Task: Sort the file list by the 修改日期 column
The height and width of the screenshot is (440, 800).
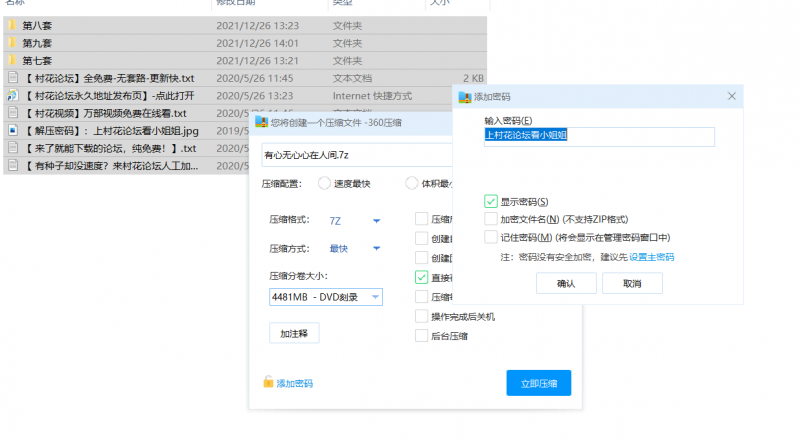Action: 240,4
